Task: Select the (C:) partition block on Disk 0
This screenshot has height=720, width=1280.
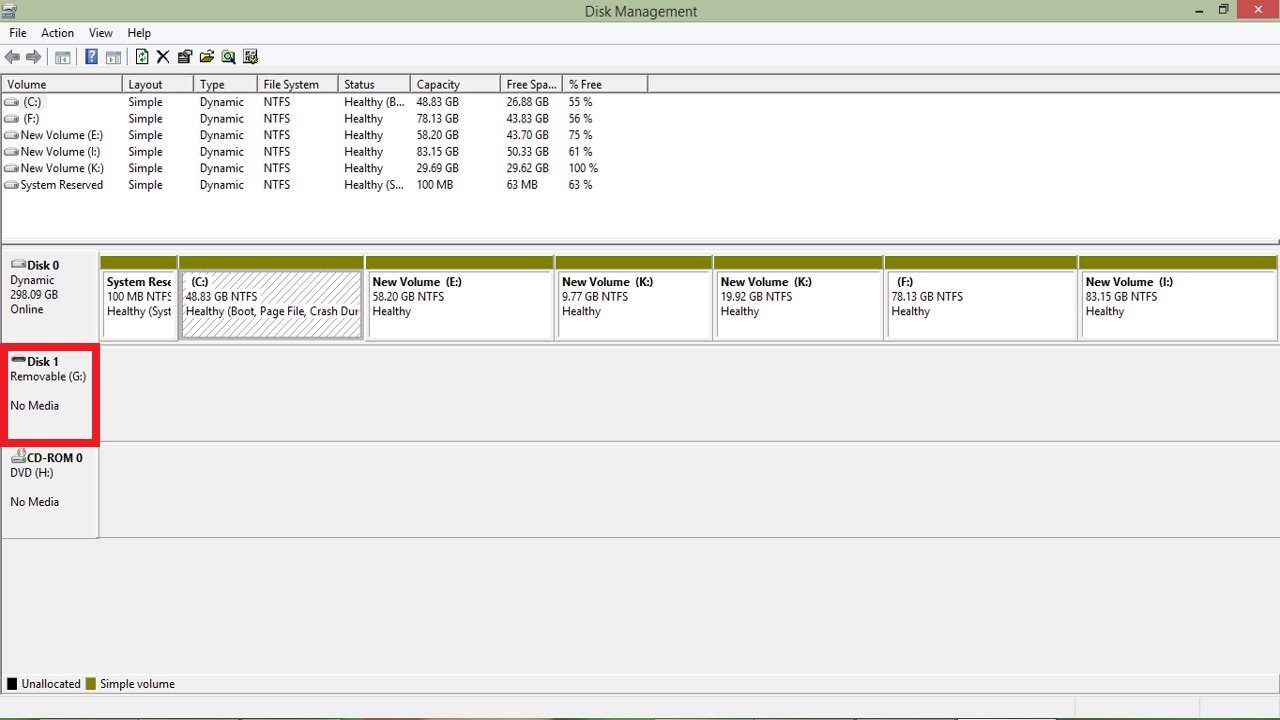Action: [271, 304]
